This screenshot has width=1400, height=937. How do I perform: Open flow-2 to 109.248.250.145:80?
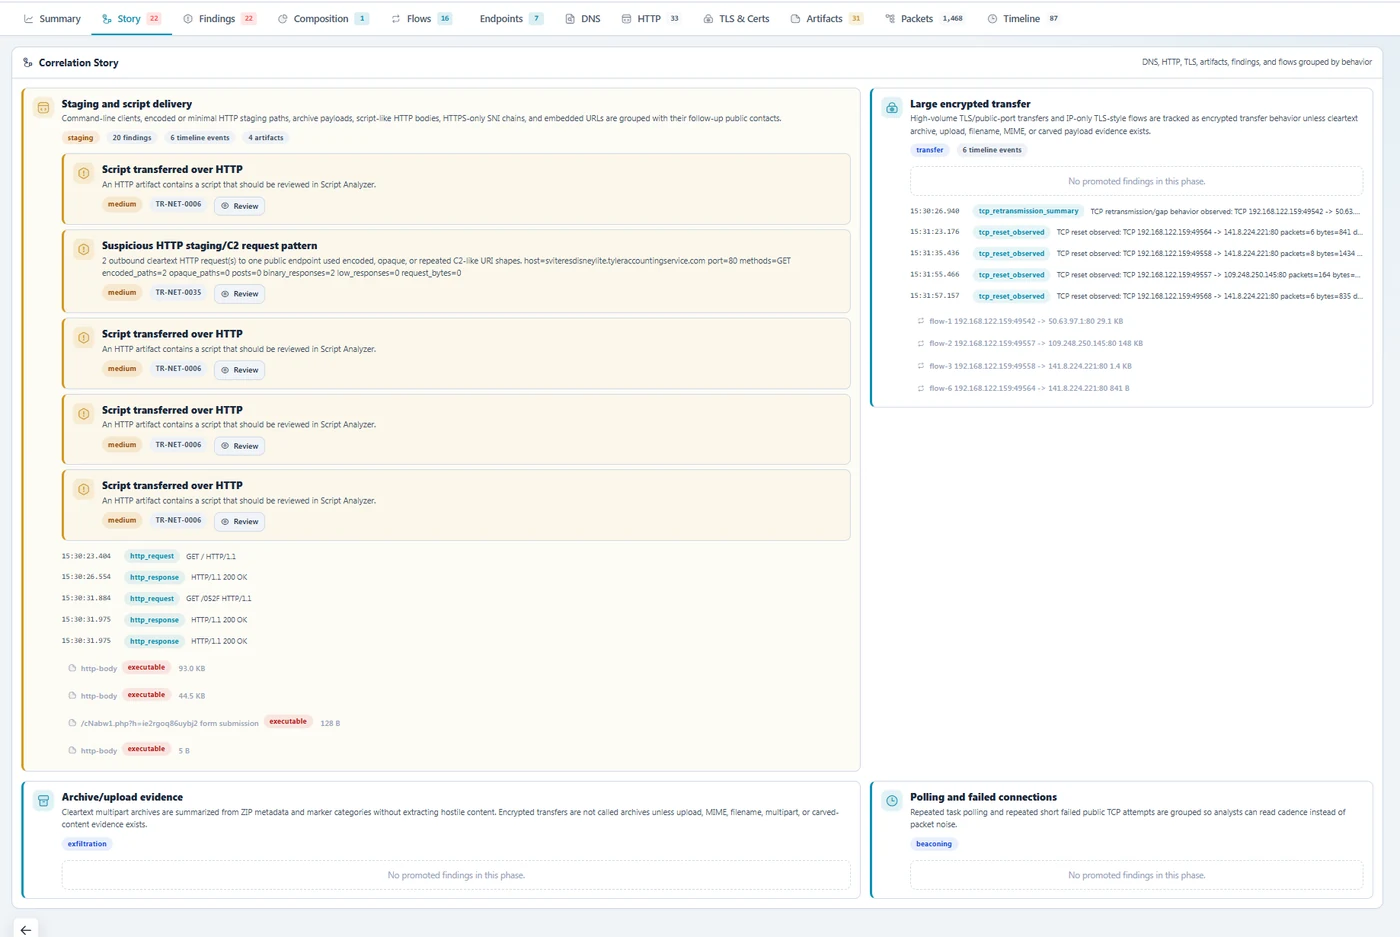coord(1036,343)
